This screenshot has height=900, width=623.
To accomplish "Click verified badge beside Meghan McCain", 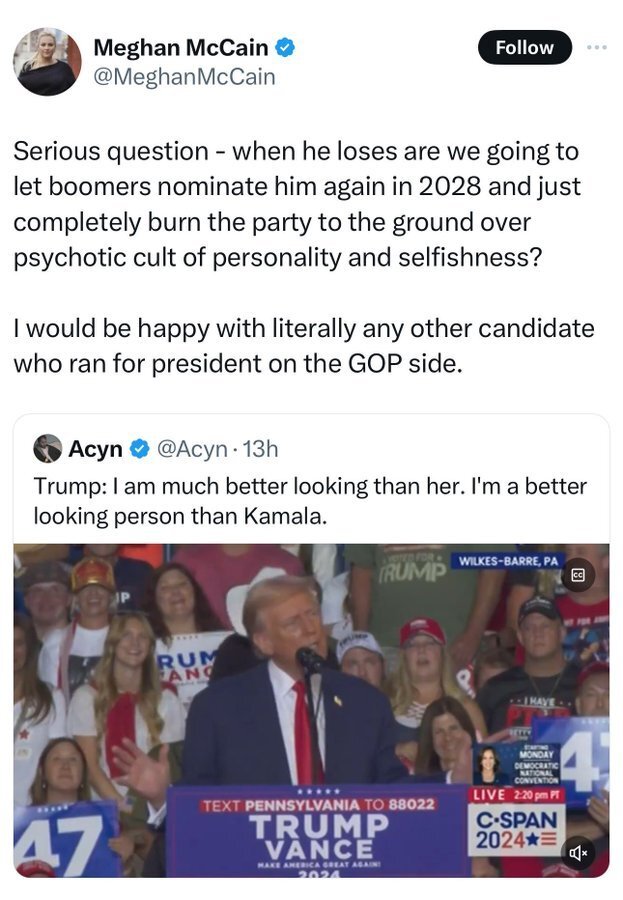I will click(285, 47).
